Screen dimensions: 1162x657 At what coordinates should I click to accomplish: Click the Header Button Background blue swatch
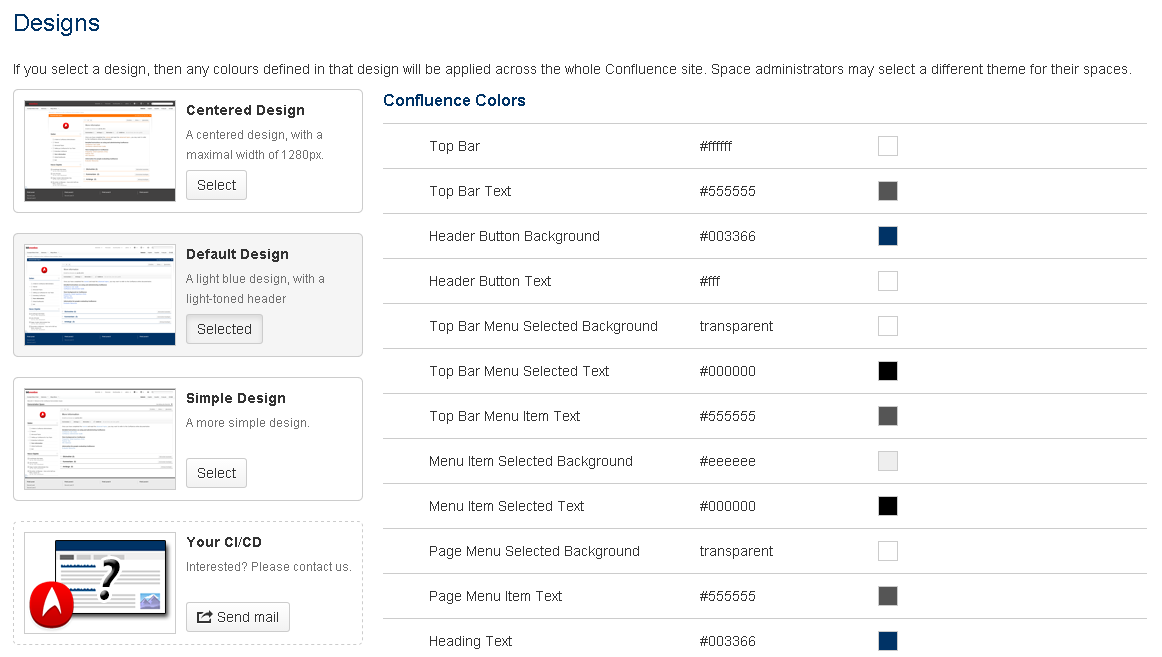(888, 236)
